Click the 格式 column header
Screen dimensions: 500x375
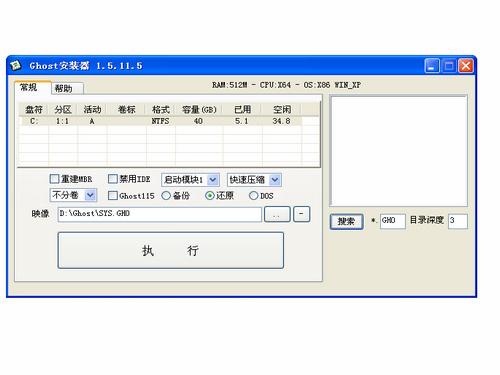click(161, 109)
